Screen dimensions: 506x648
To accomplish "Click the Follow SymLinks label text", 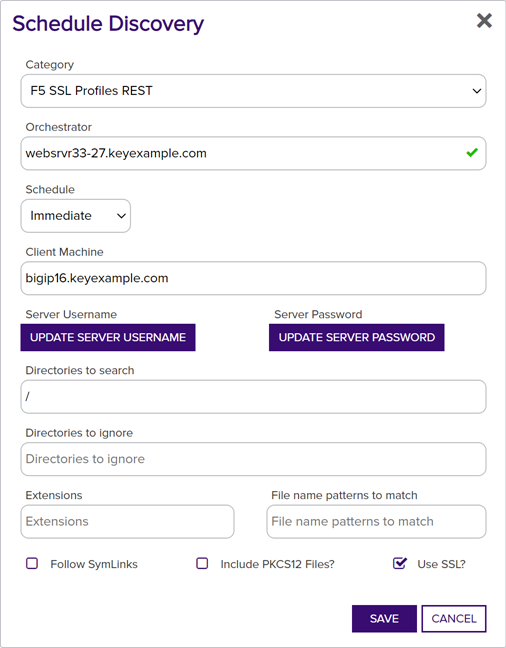I will point(94,565).
